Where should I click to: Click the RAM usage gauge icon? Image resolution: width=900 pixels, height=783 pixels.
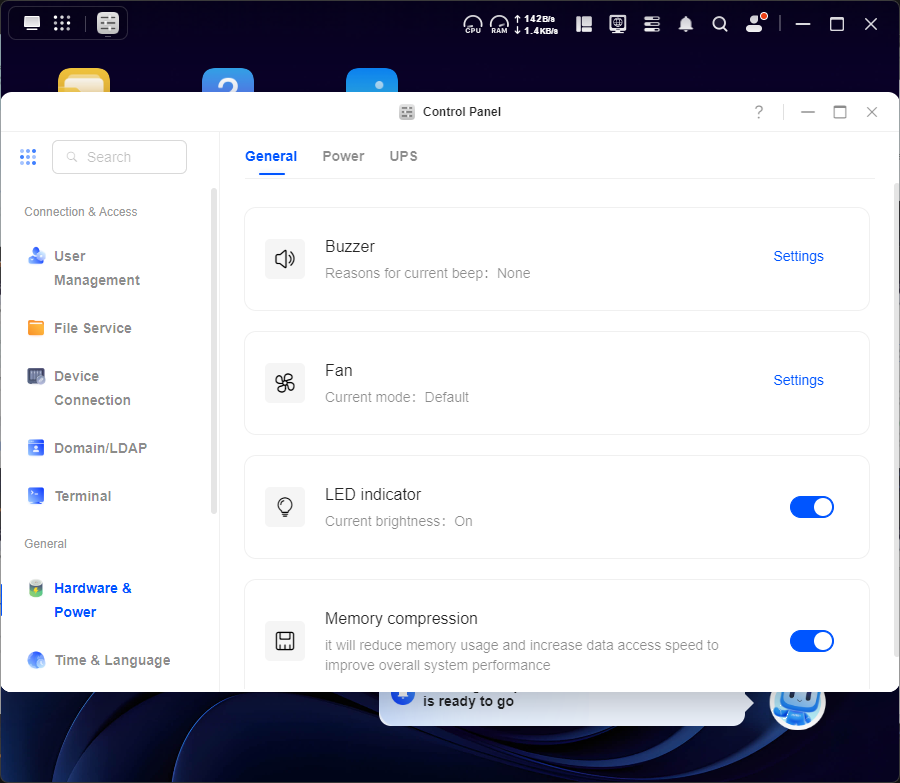coord(499,24)
